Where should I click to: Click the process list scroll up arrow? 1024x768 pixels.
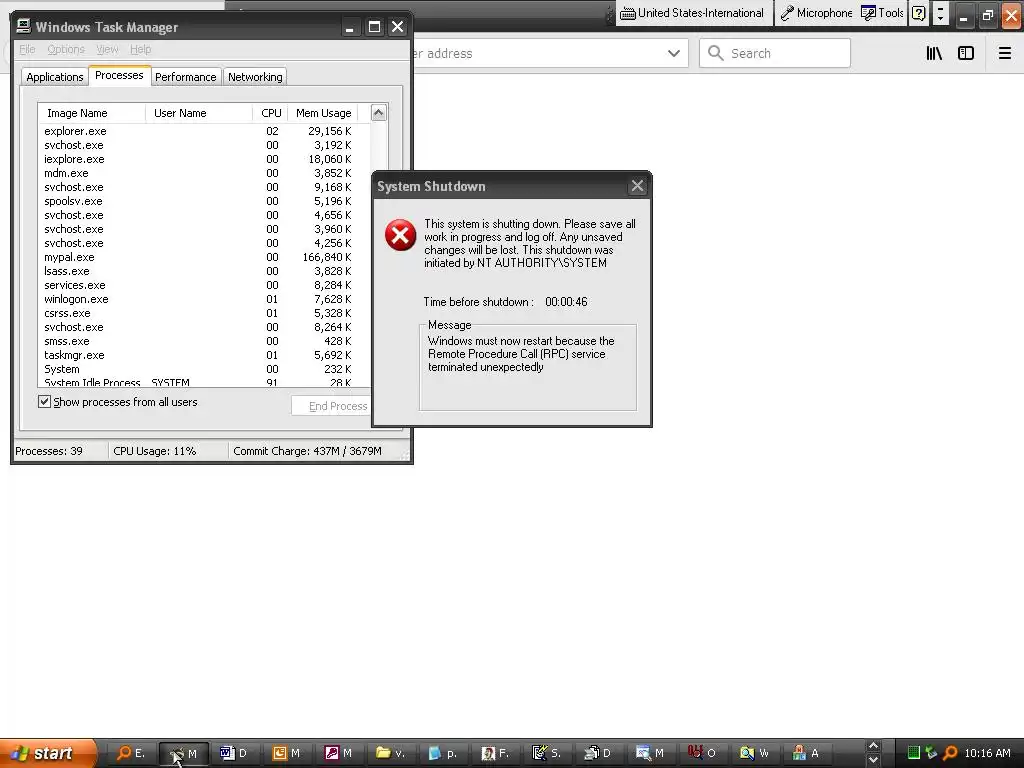click(379, 113)
